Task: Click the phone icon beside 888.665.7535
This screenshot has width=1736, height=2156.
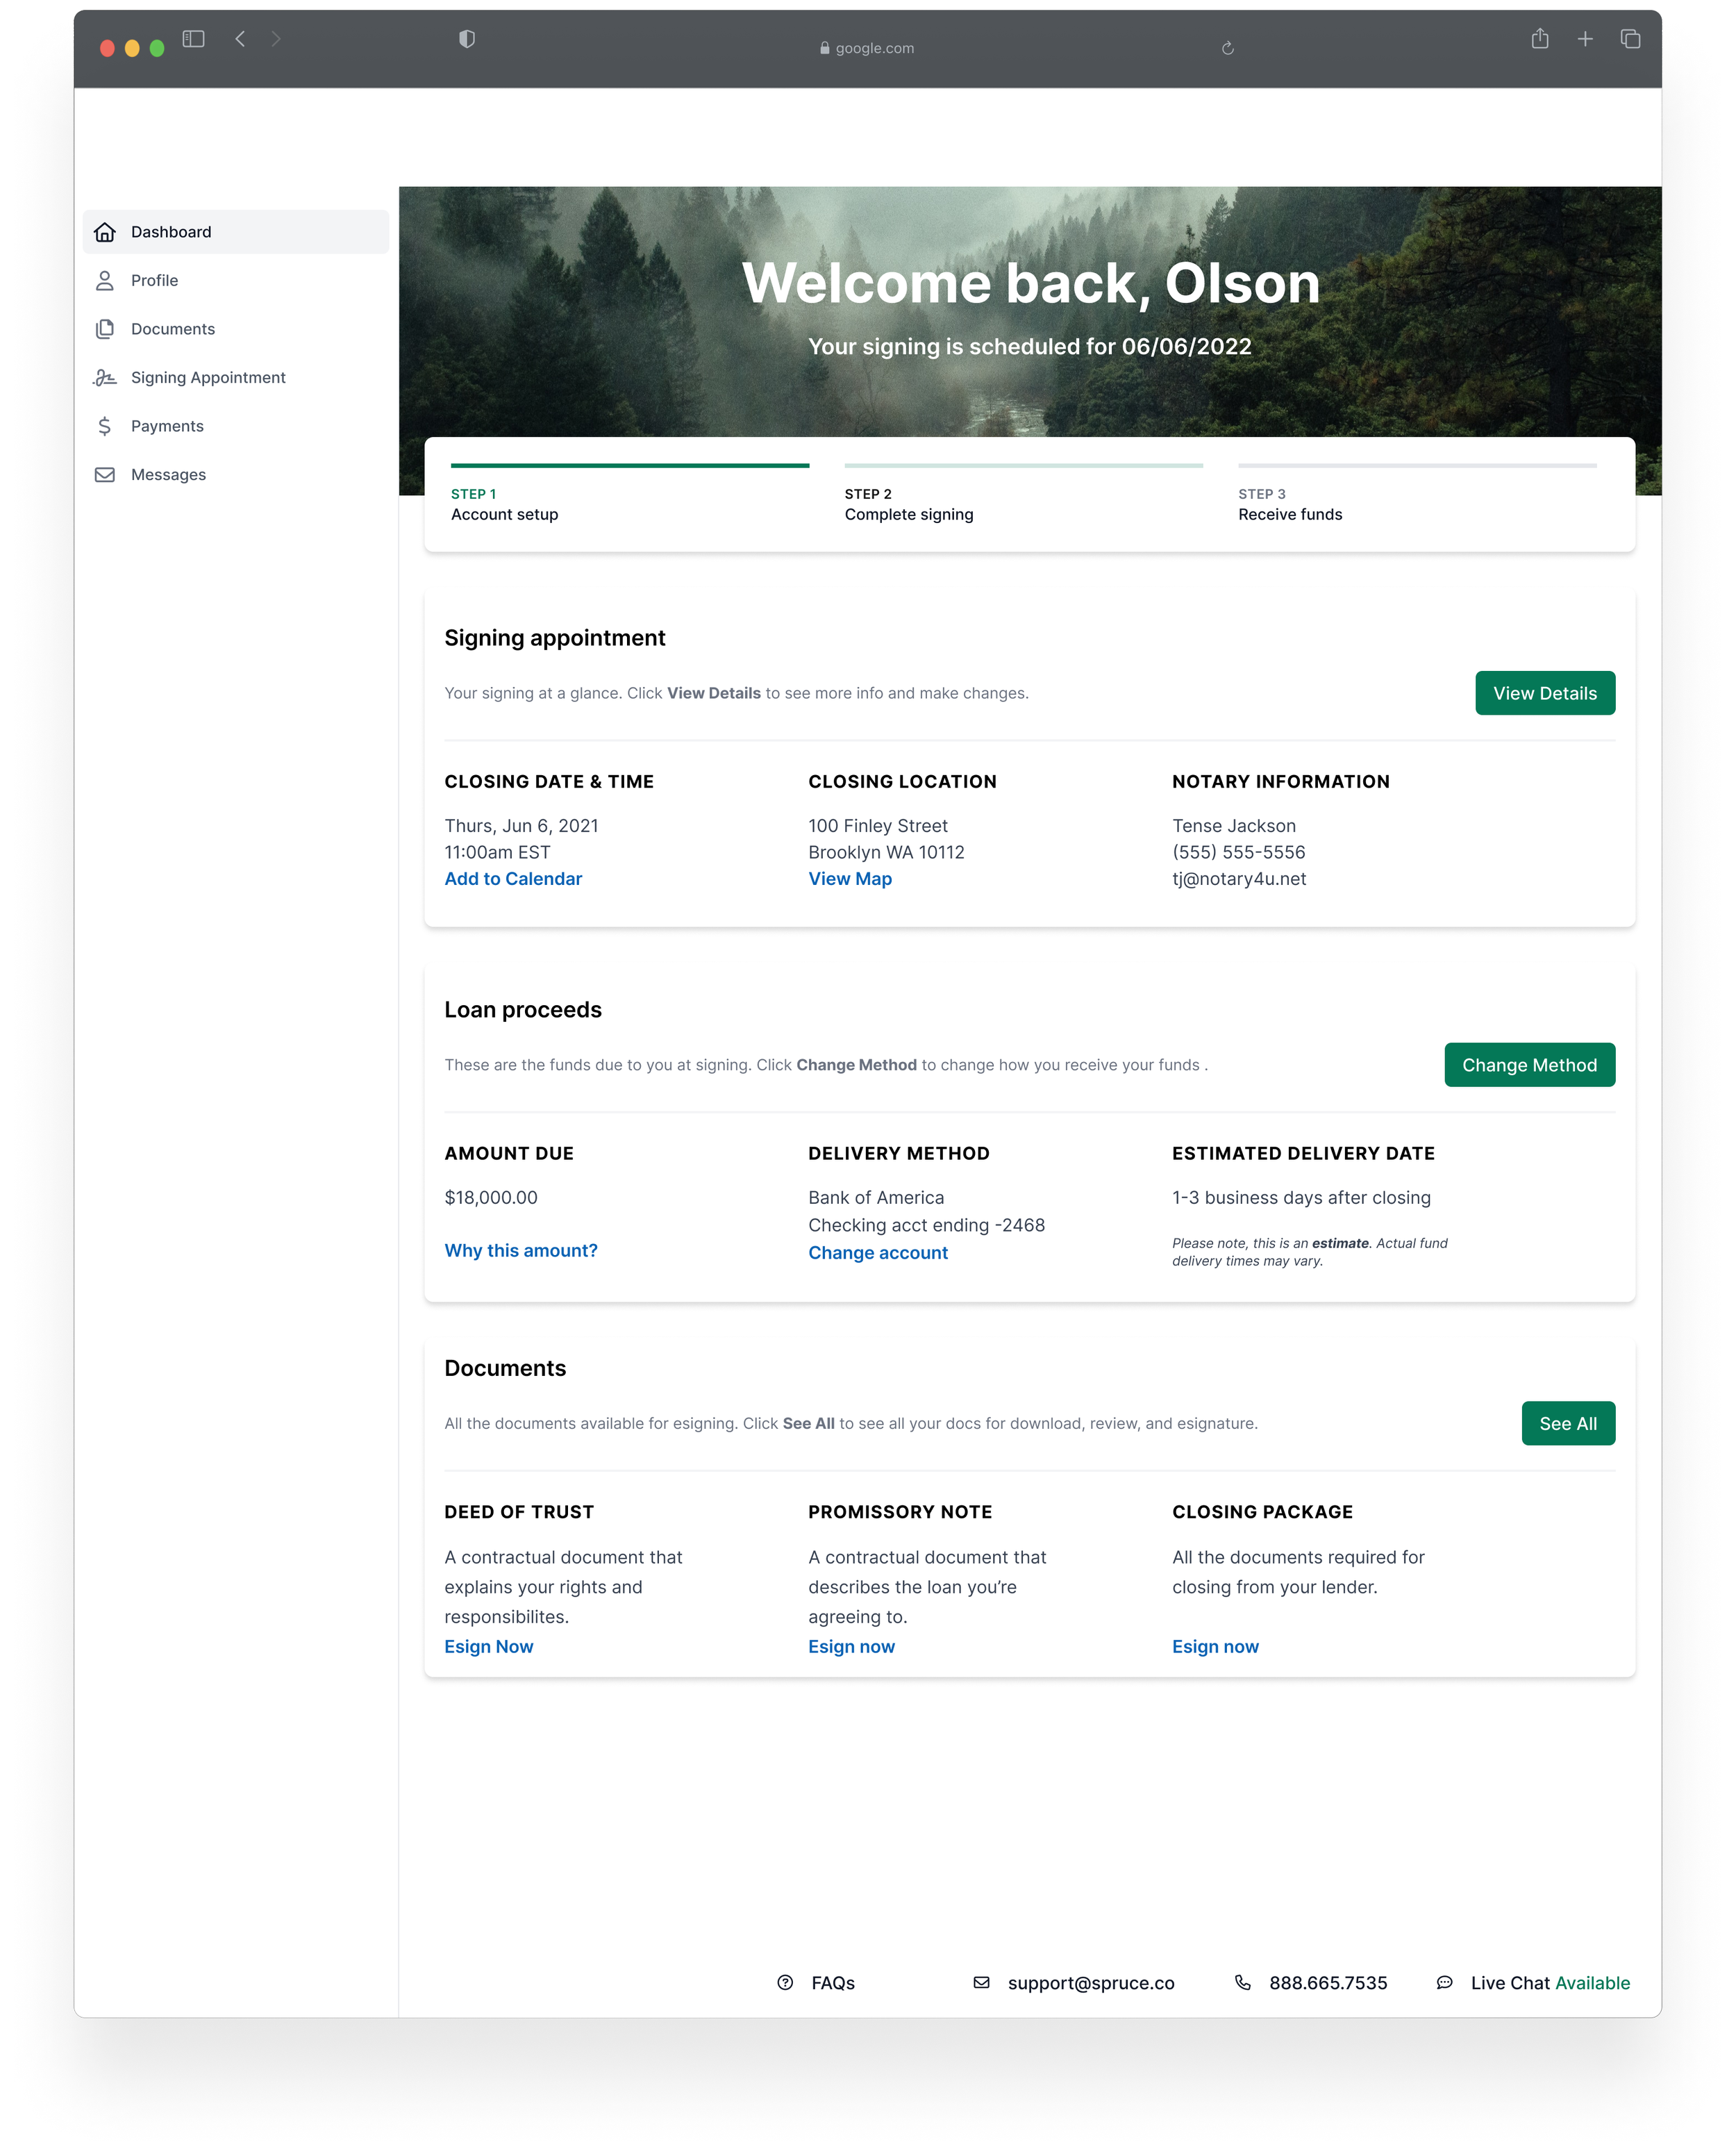Action: 1243,1983
